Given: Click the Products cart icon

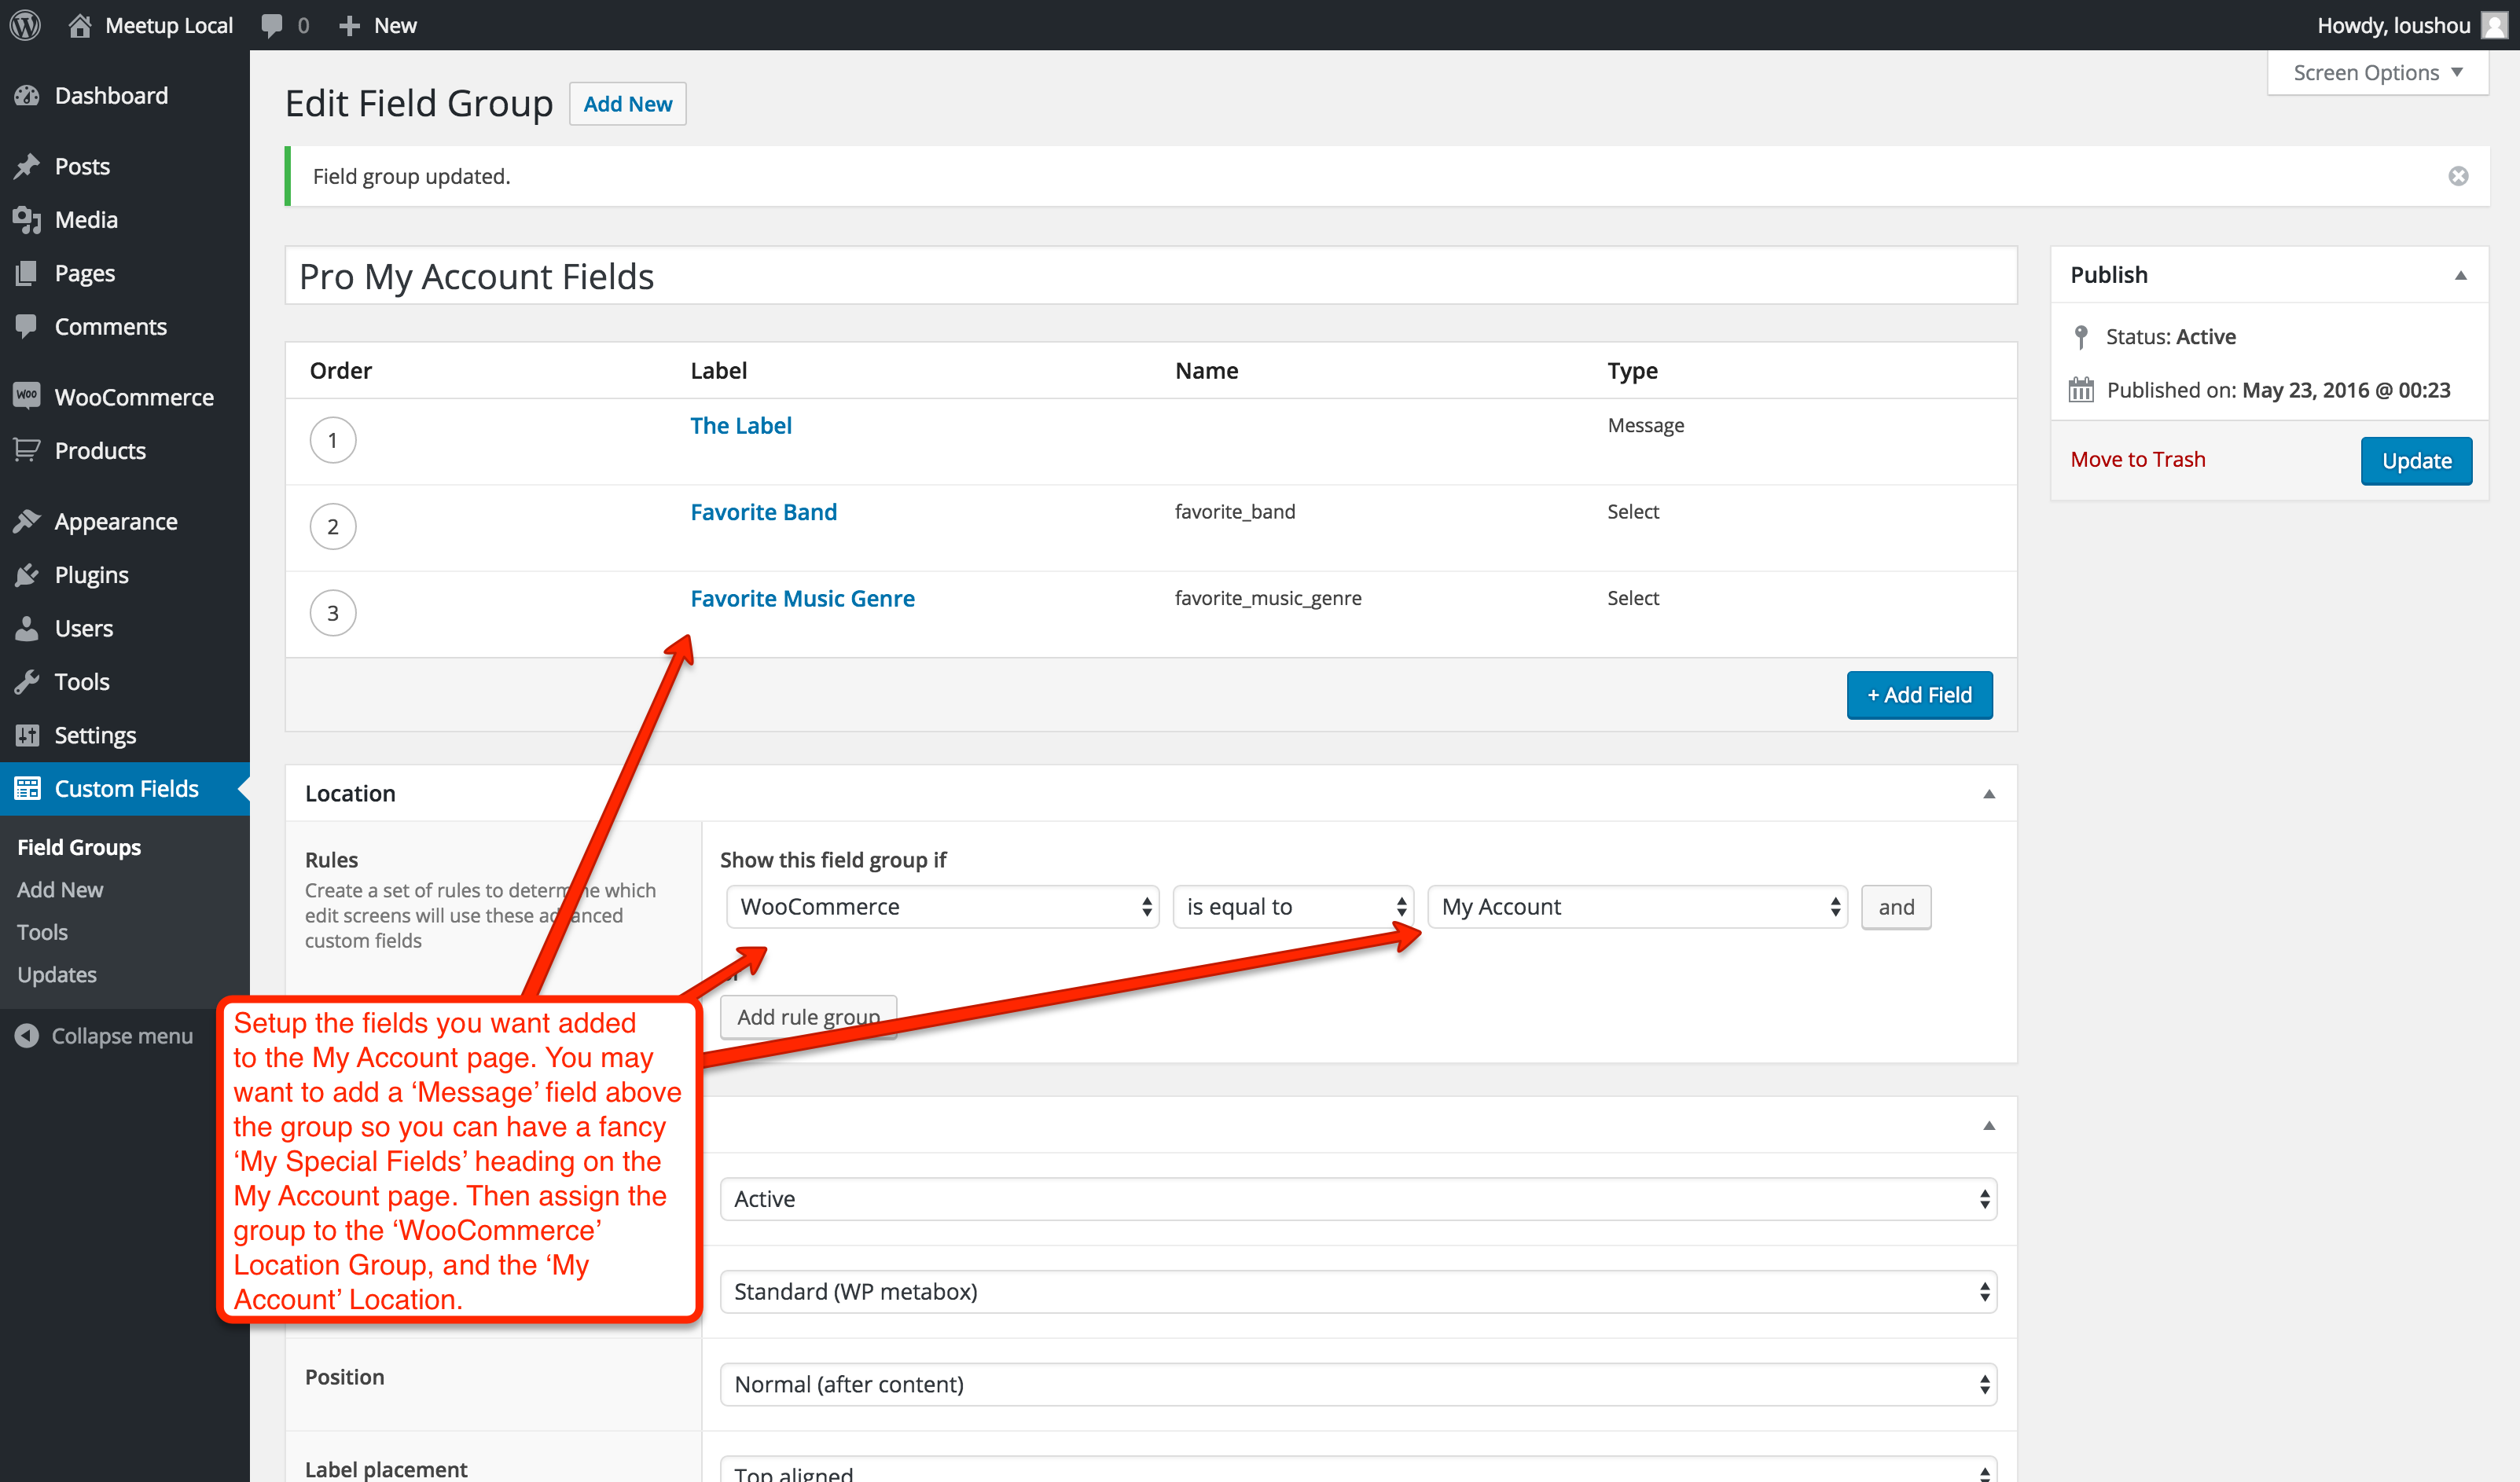Looking at the screenshot, I should [27, 450].
